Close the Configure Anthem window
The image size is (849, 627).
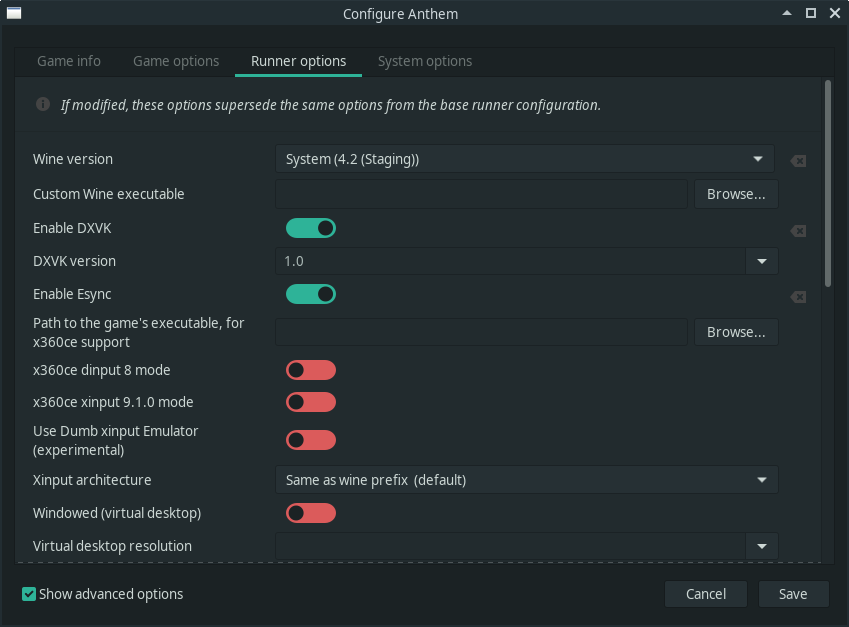834,13
